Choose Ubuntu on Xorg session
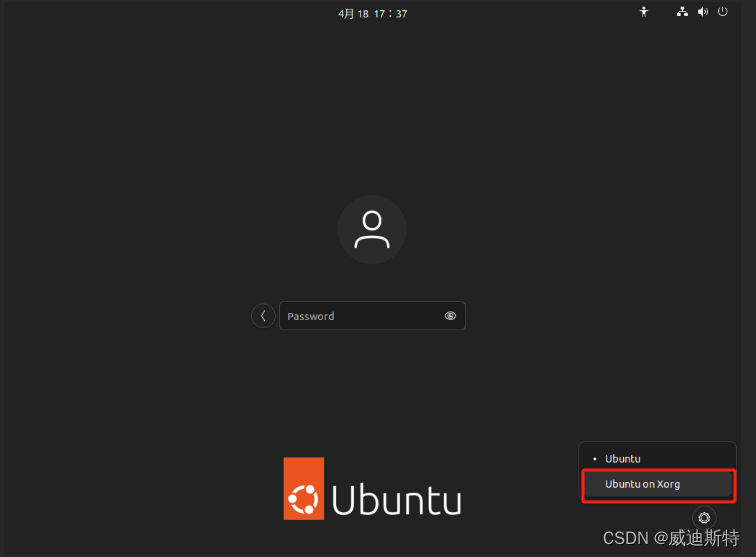The width and height of the screenshot is (756, 557). pyautogui.click(x=658, y=484)
